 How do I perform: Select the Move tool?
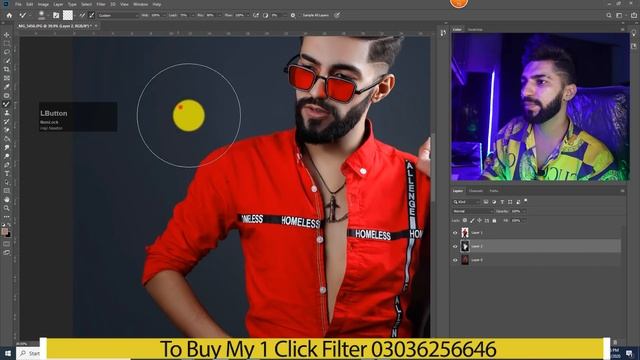coord(7,35)
